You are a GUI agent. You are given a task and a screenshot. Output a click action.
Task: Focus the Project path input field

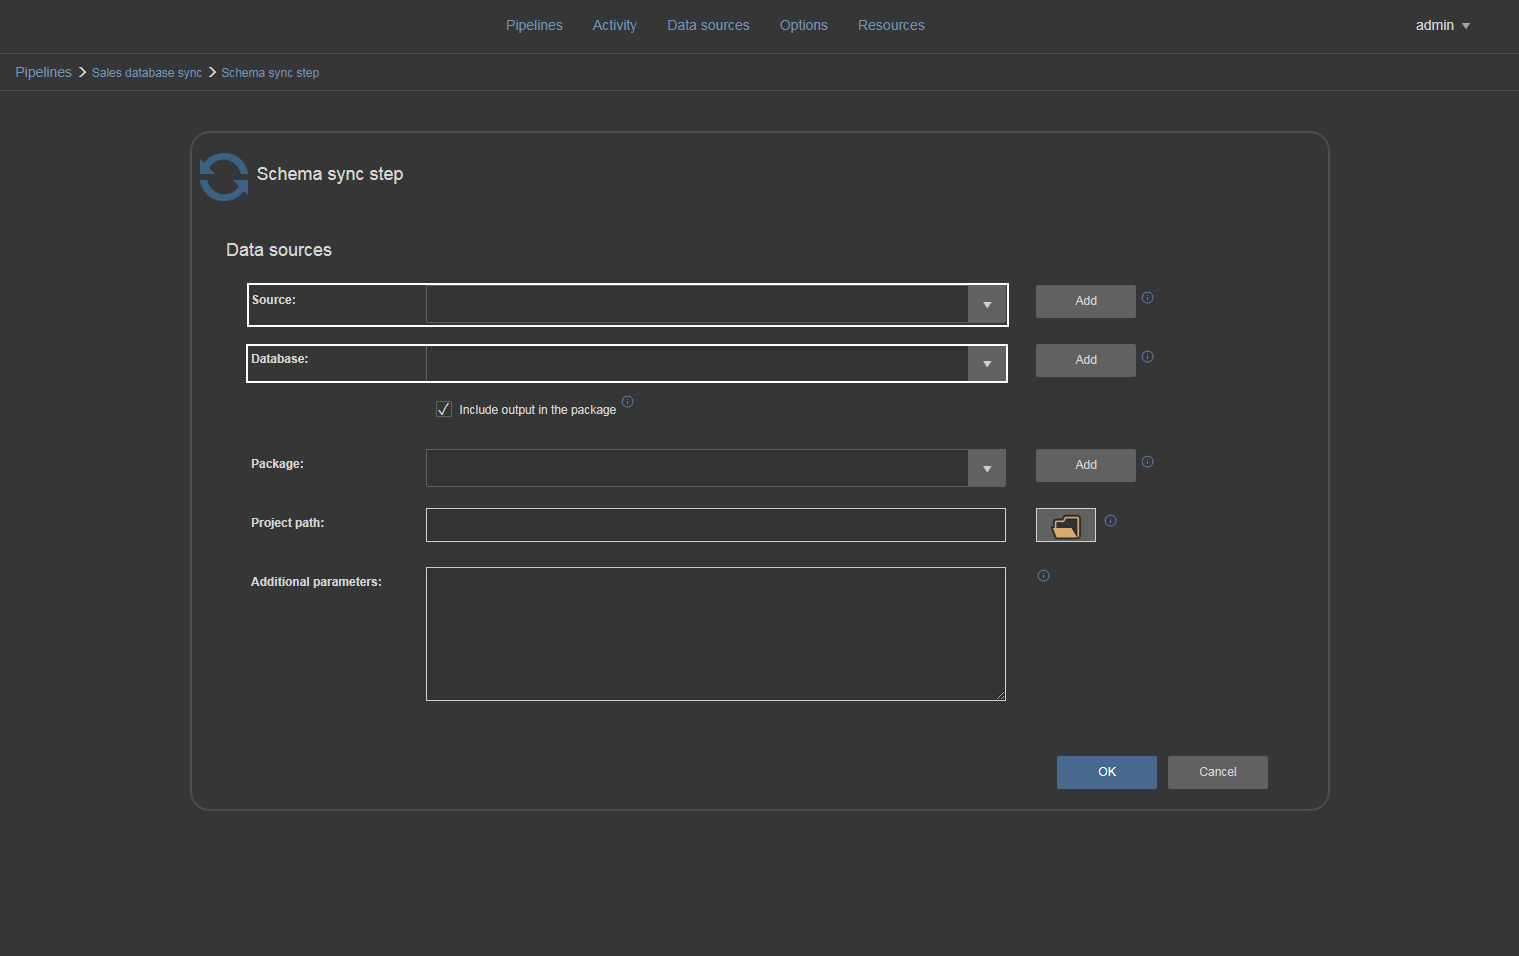point(716,525)
